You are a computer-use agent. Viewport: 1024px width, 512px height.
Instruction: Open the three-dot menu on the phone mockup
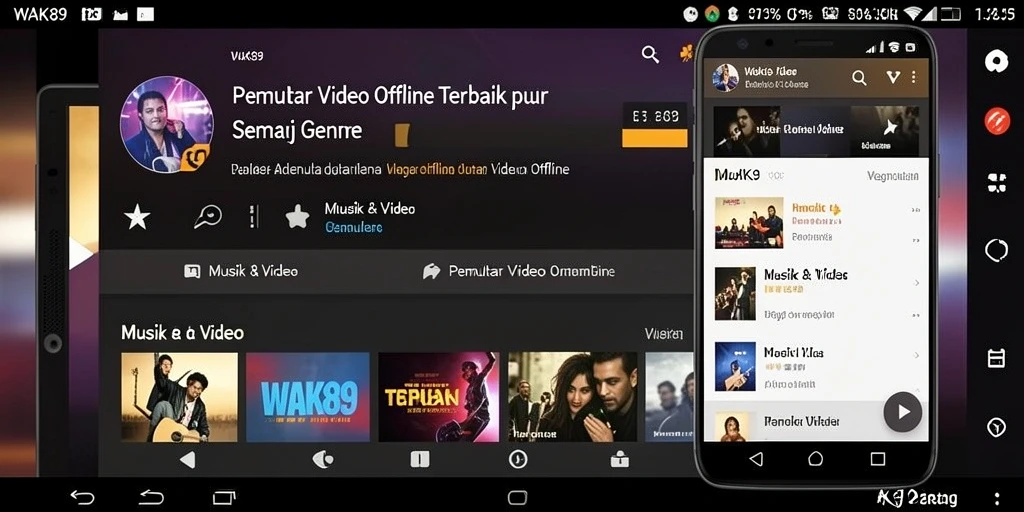click(914, 77)
